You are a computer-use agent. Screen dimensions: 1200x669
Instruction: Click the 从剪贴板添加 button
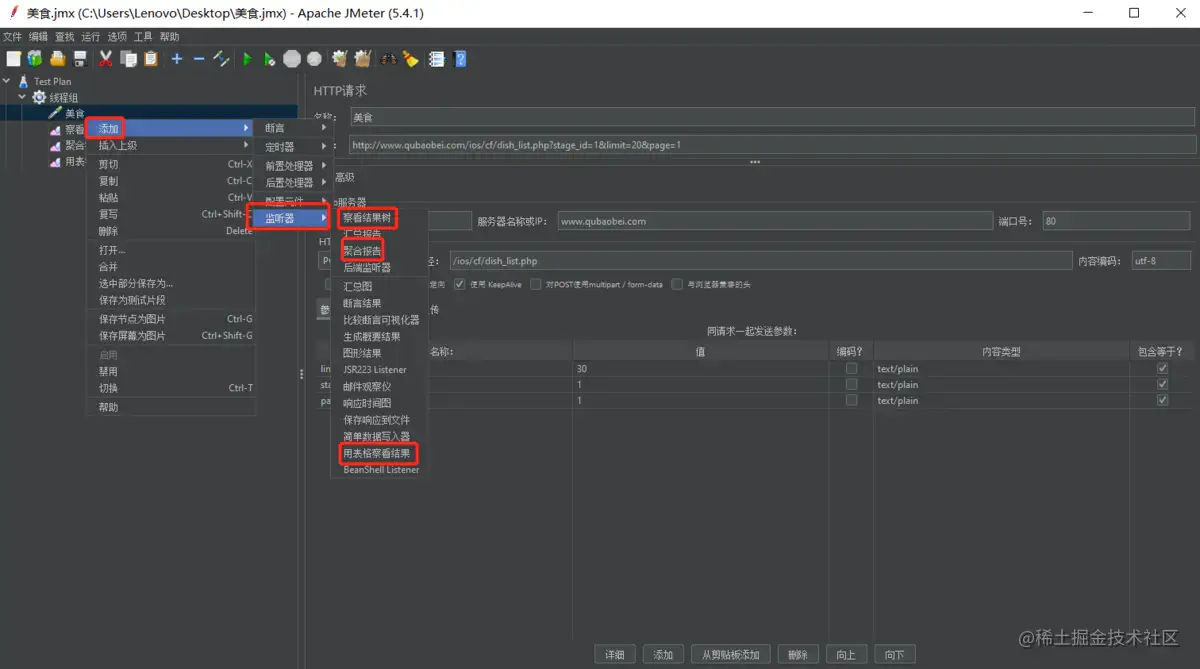coord(730,654)
